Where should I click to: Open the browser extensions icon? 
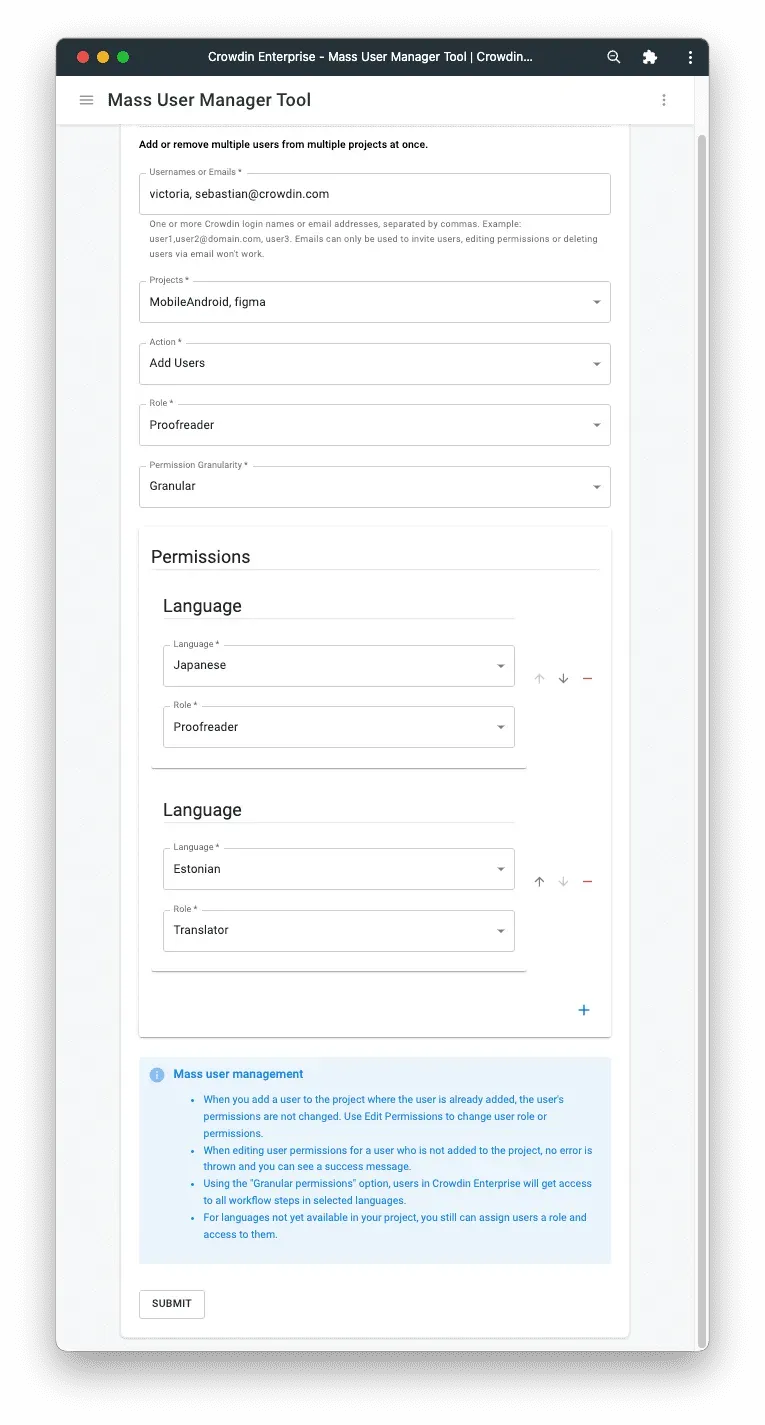[650, 57]
